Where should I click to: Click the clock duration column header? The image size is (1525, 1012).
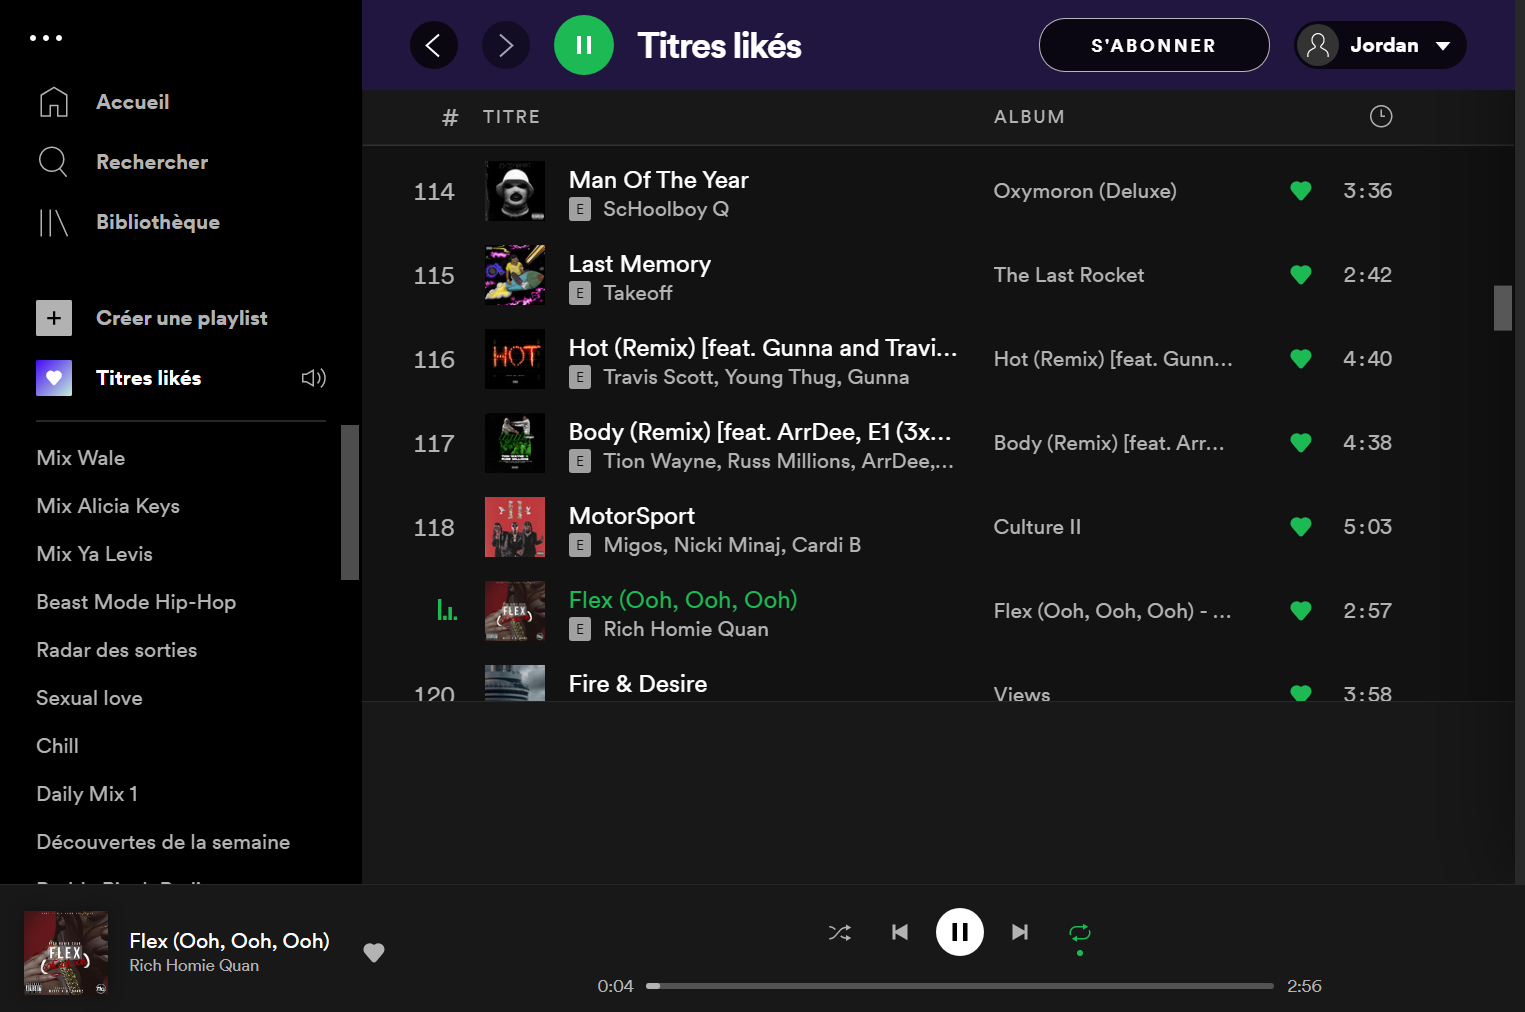[x=1380, y=117]
